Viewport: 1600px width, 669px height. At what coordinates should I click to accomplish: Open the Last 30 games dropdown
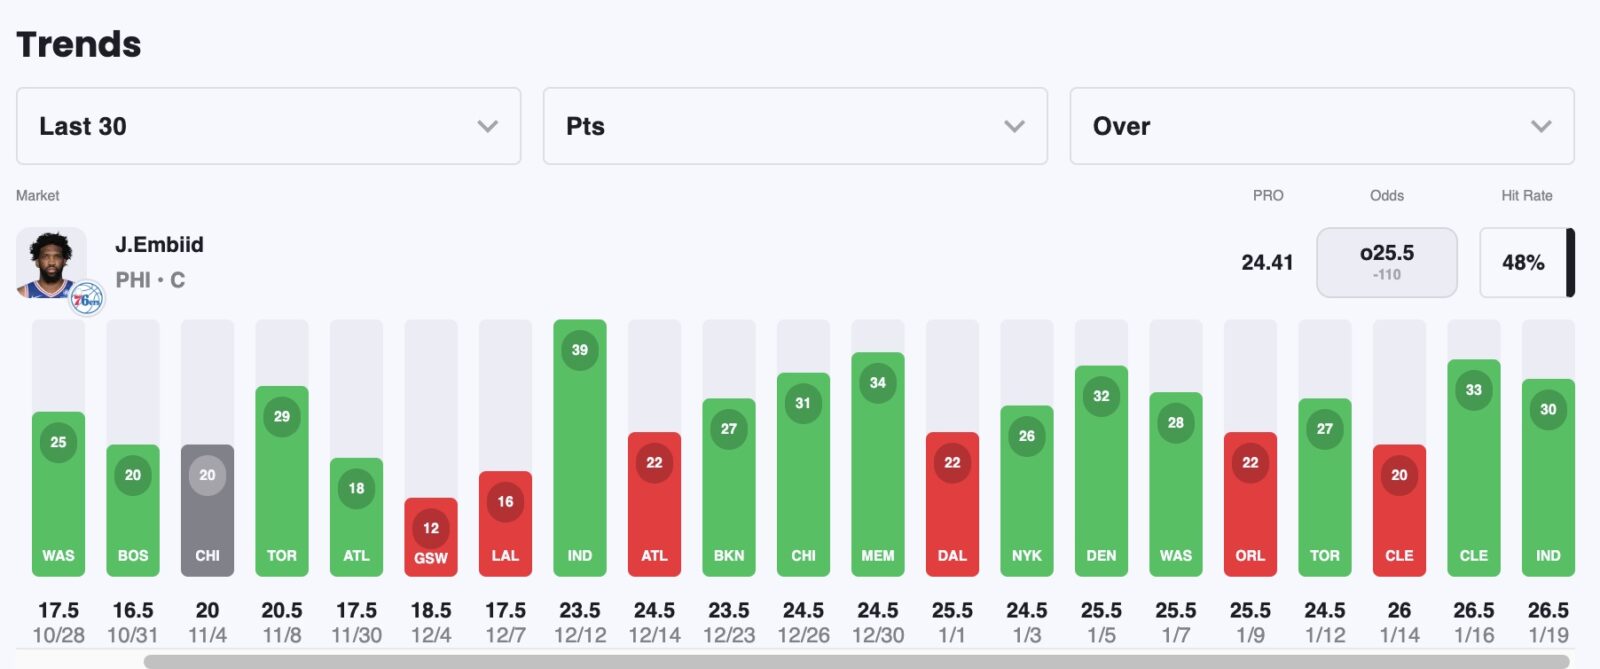268,126
